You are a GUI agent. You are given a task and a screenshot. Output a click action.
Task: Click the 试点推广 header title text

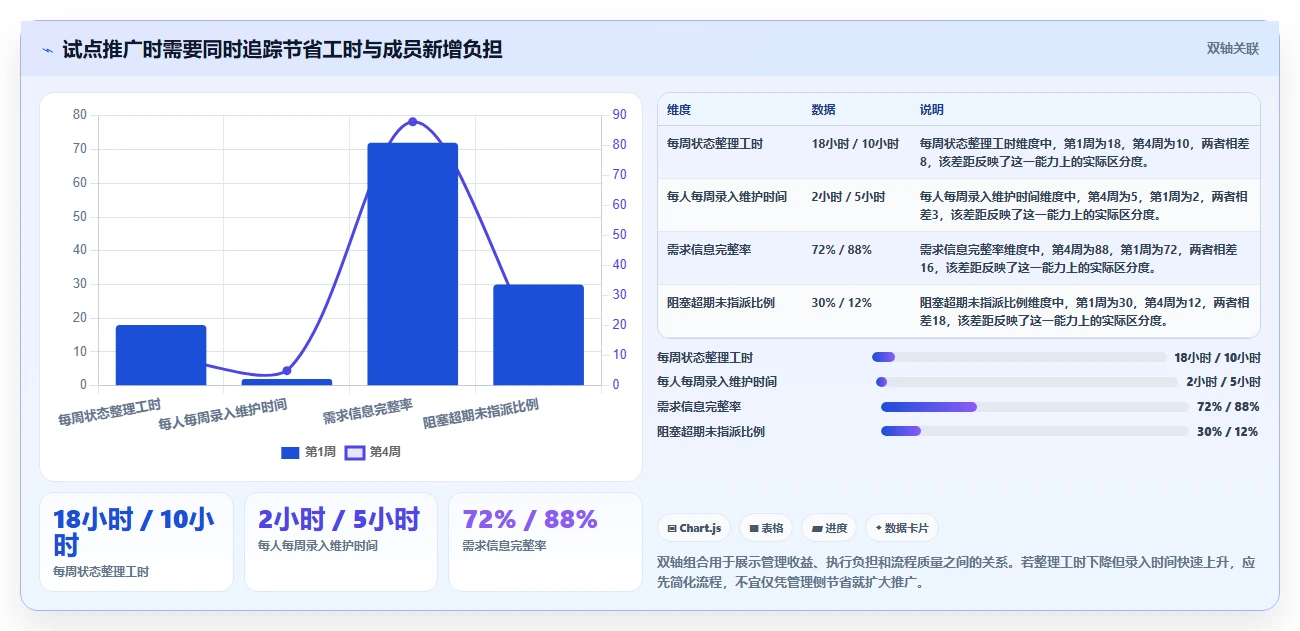tap(282, 49)
